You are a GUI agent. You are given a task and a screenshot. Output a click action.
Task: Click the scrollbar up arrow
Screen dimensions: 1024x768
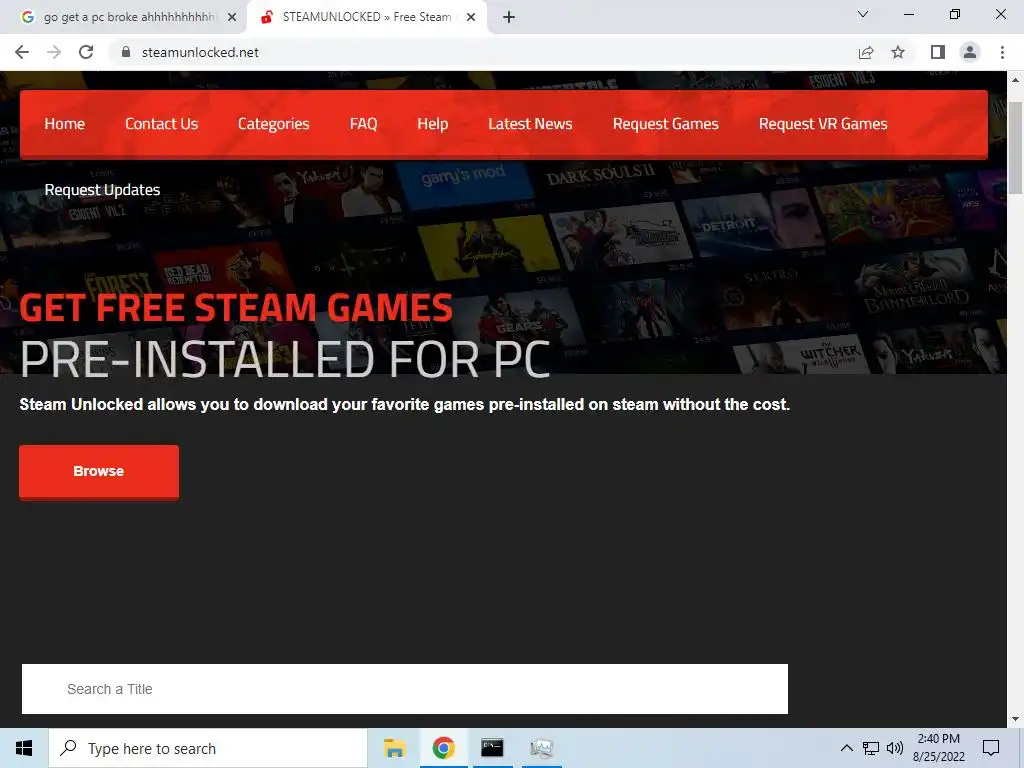tap(1015, 80)
